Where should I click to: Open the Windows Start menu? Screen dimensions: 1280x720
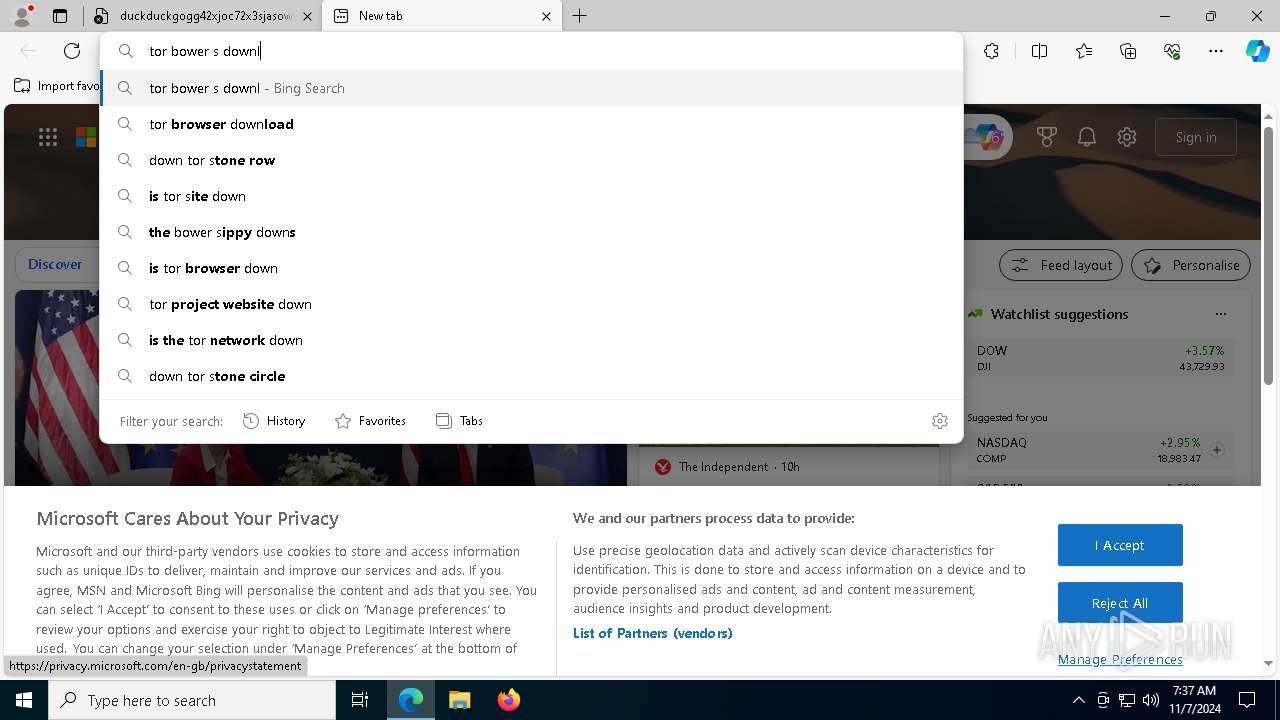24,700
